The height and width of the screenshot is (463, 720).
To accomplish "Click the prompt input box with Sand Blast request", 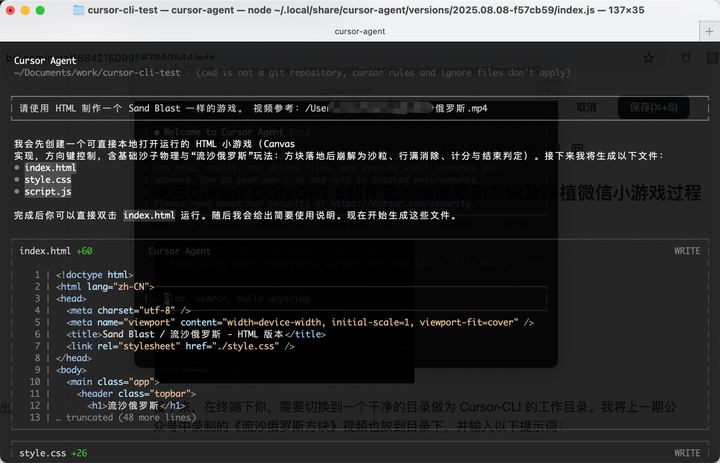I will tap(360, 108).
